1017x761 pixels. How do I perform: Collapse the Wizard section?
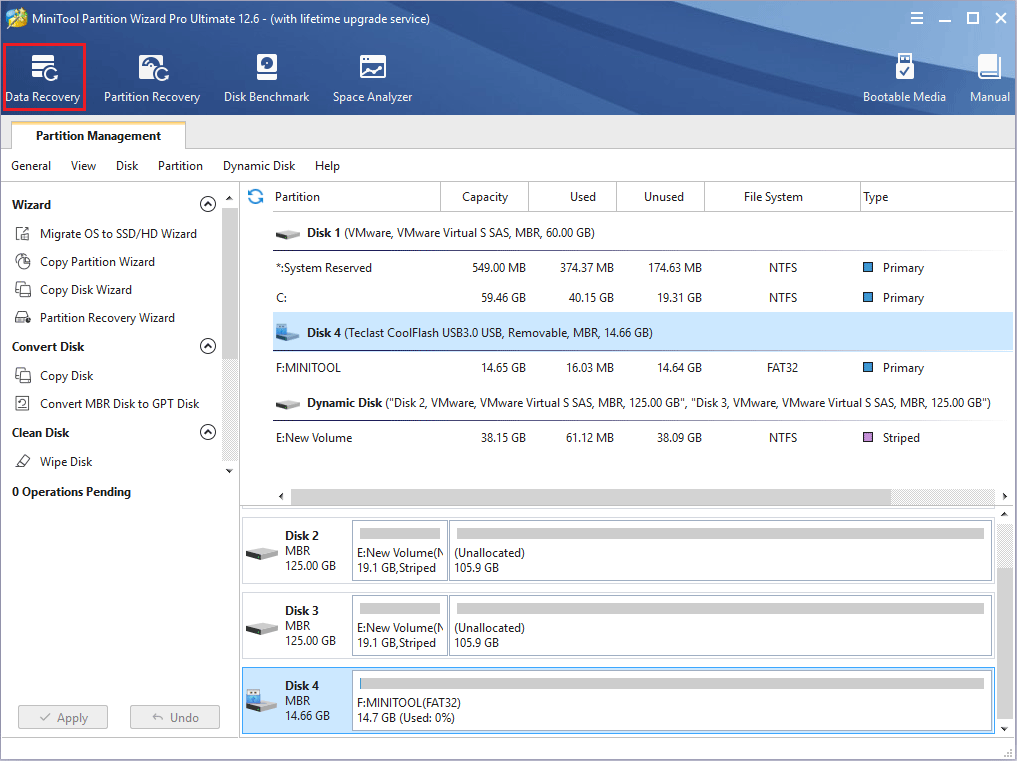(x=207, y=203)
